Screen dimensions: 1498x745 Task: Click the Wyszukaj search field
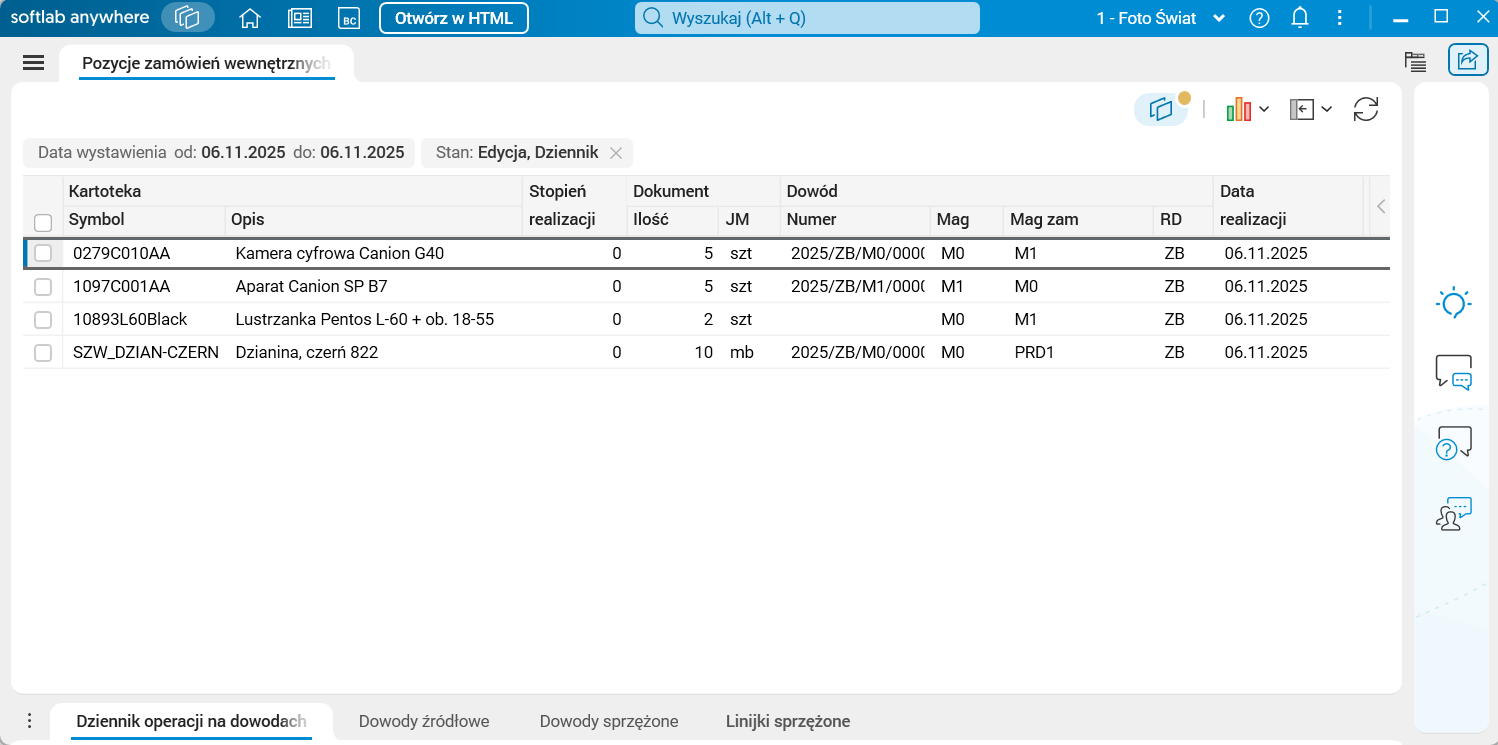807,18
